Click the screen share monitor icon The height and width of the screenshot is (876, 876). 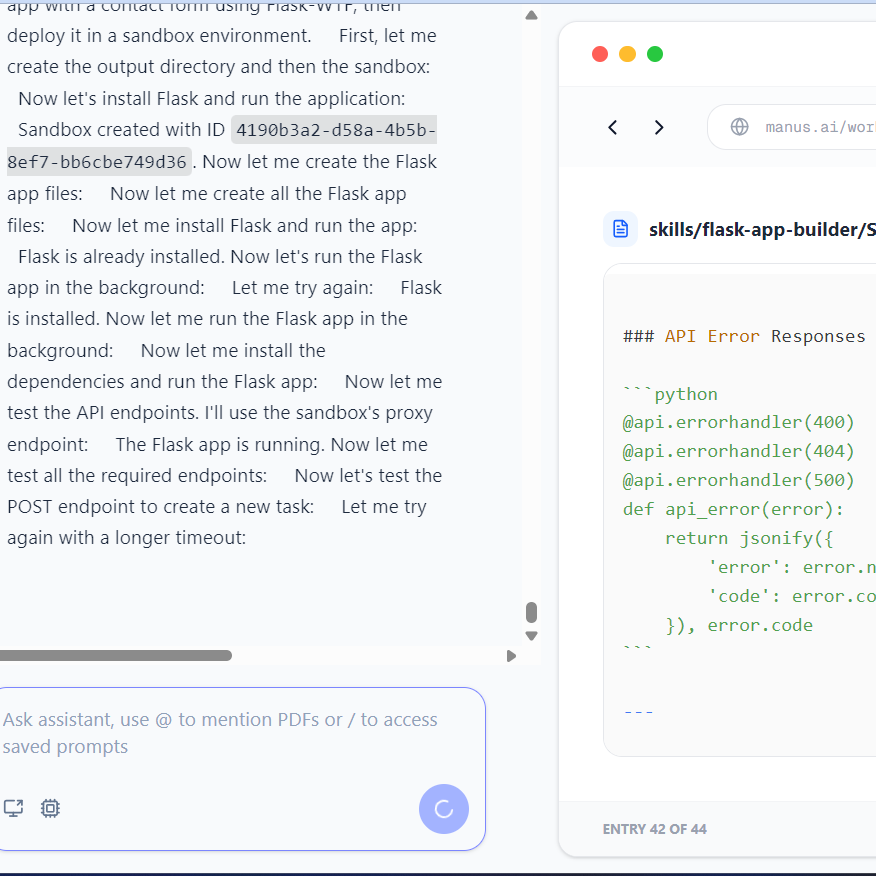click(13, 808)
